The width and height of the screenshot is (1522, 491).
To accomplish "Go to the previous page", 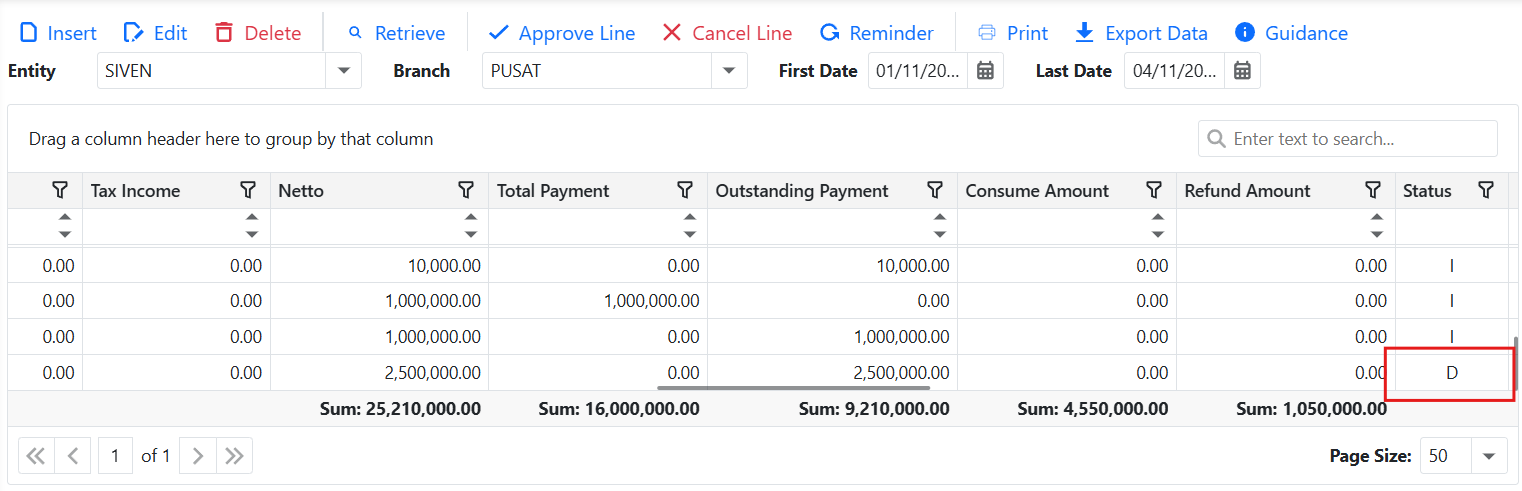I will point(72,456).
